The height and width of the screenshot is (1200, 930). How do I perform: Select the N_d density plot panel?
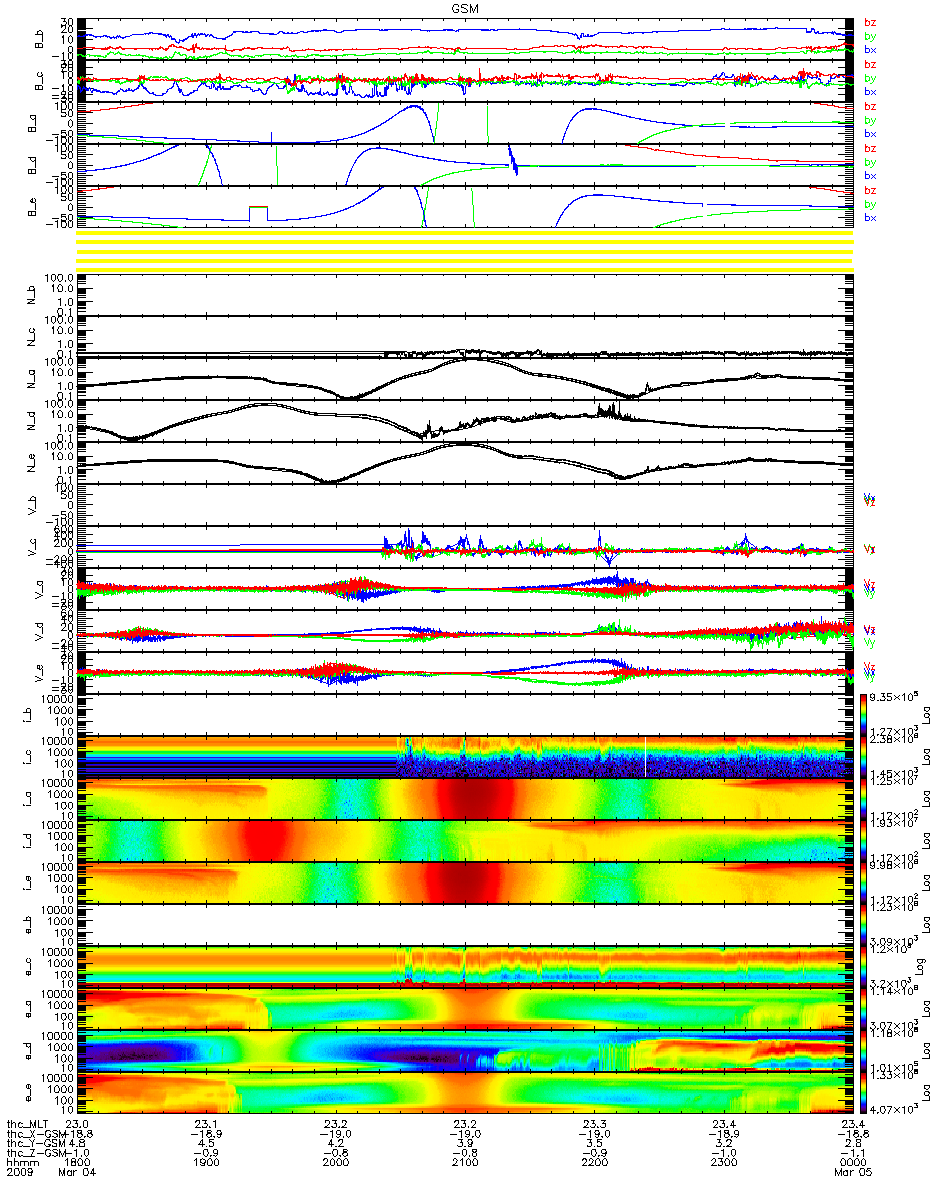(x=466, y=421)
